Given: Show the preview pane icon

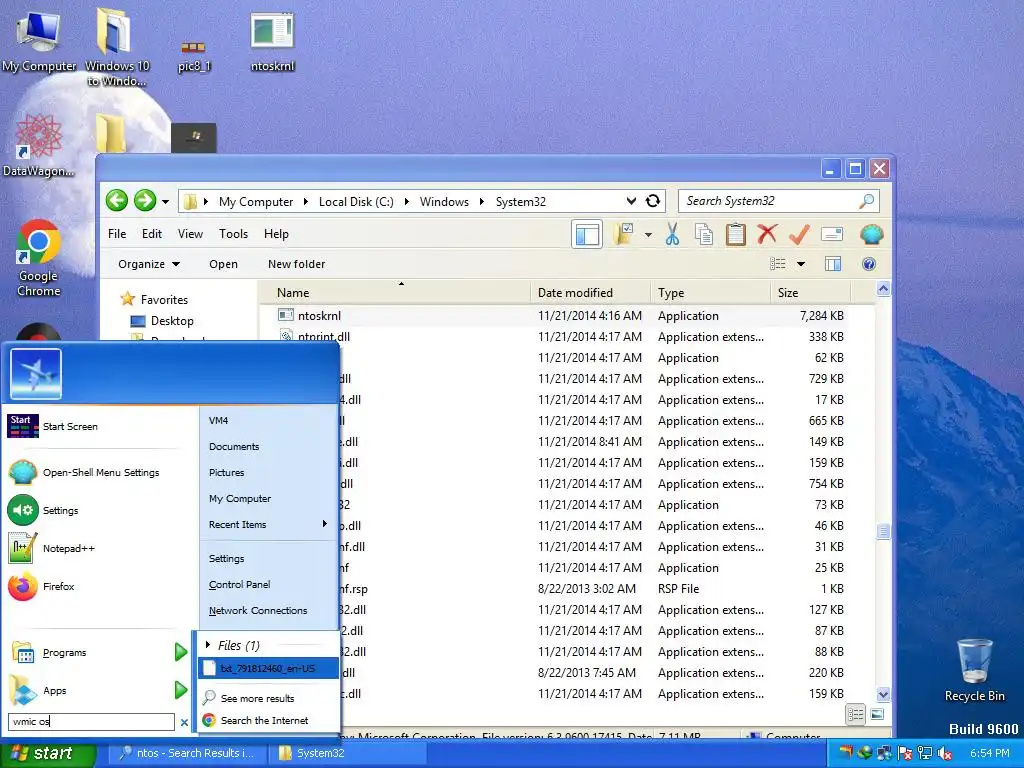Looking at the screenshot, I should (833, 264).
